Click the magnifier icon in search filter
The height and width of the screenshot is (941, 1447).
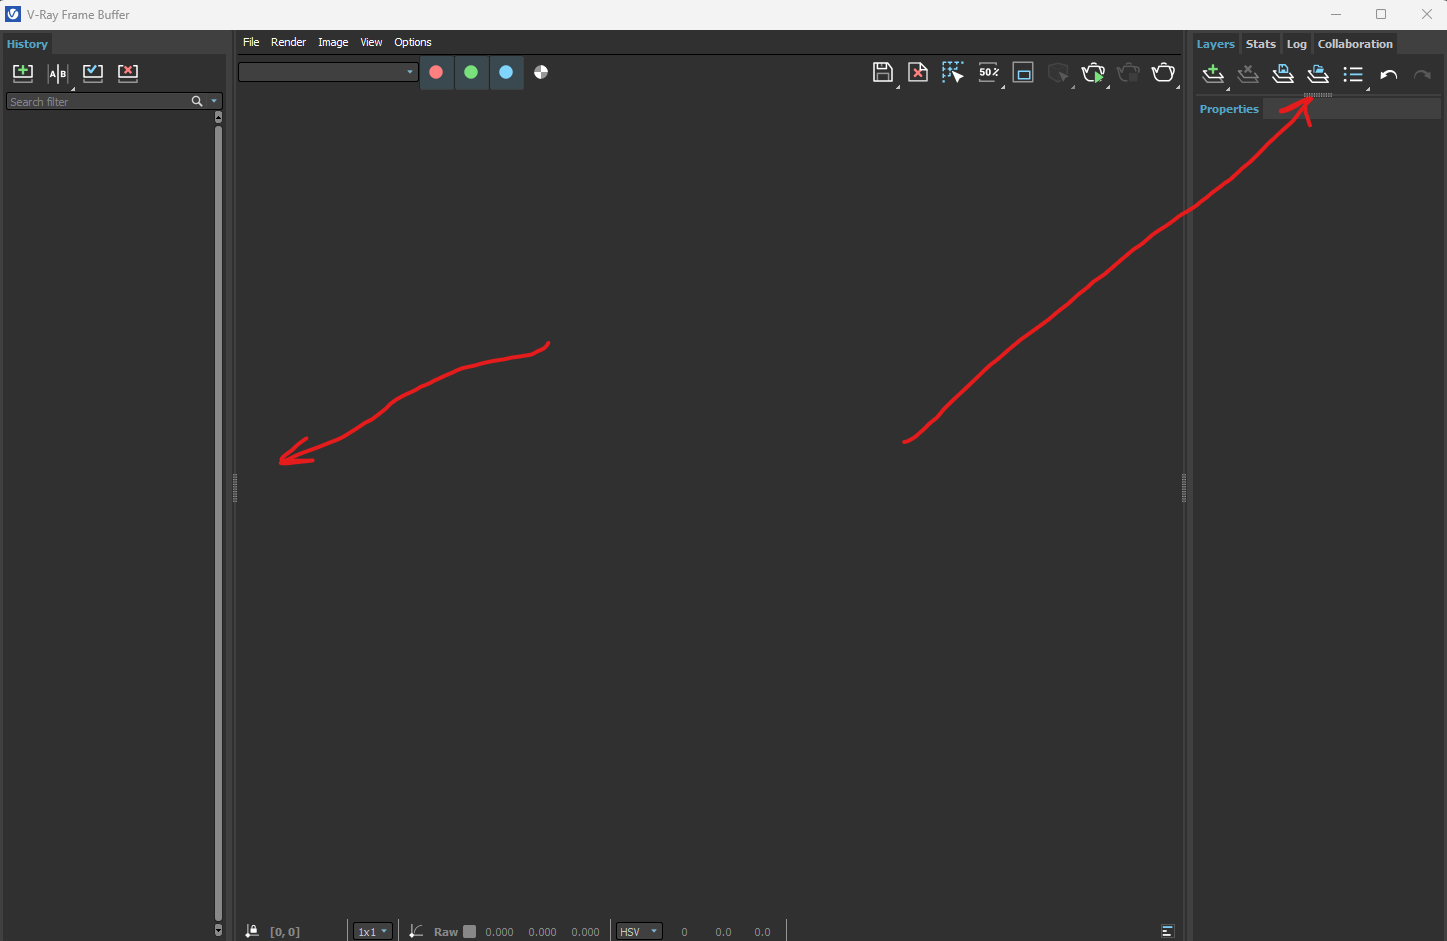pyautogui.click(x=197, y=101)
